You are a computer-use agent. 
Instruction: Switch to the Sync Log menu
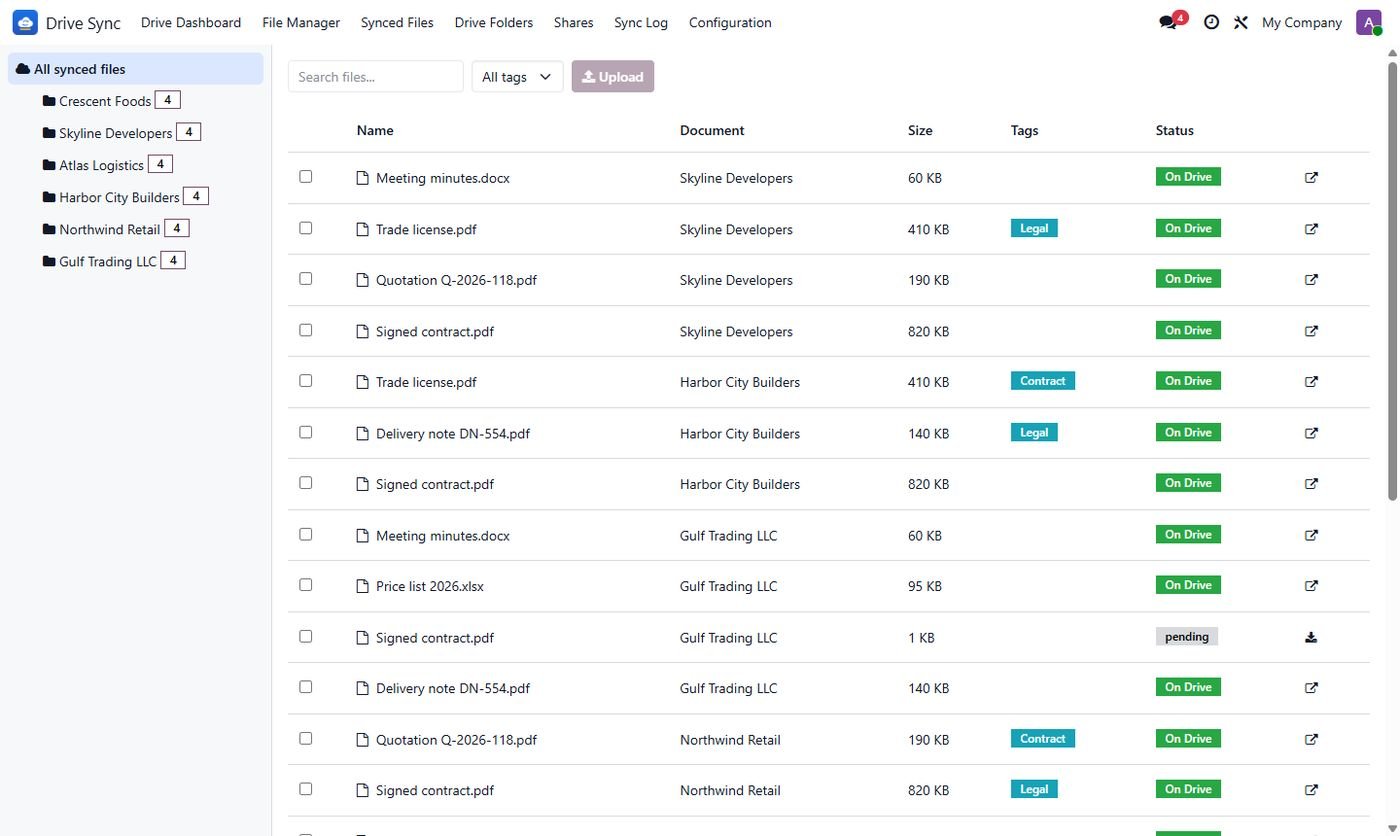click(x=641, y=22)
